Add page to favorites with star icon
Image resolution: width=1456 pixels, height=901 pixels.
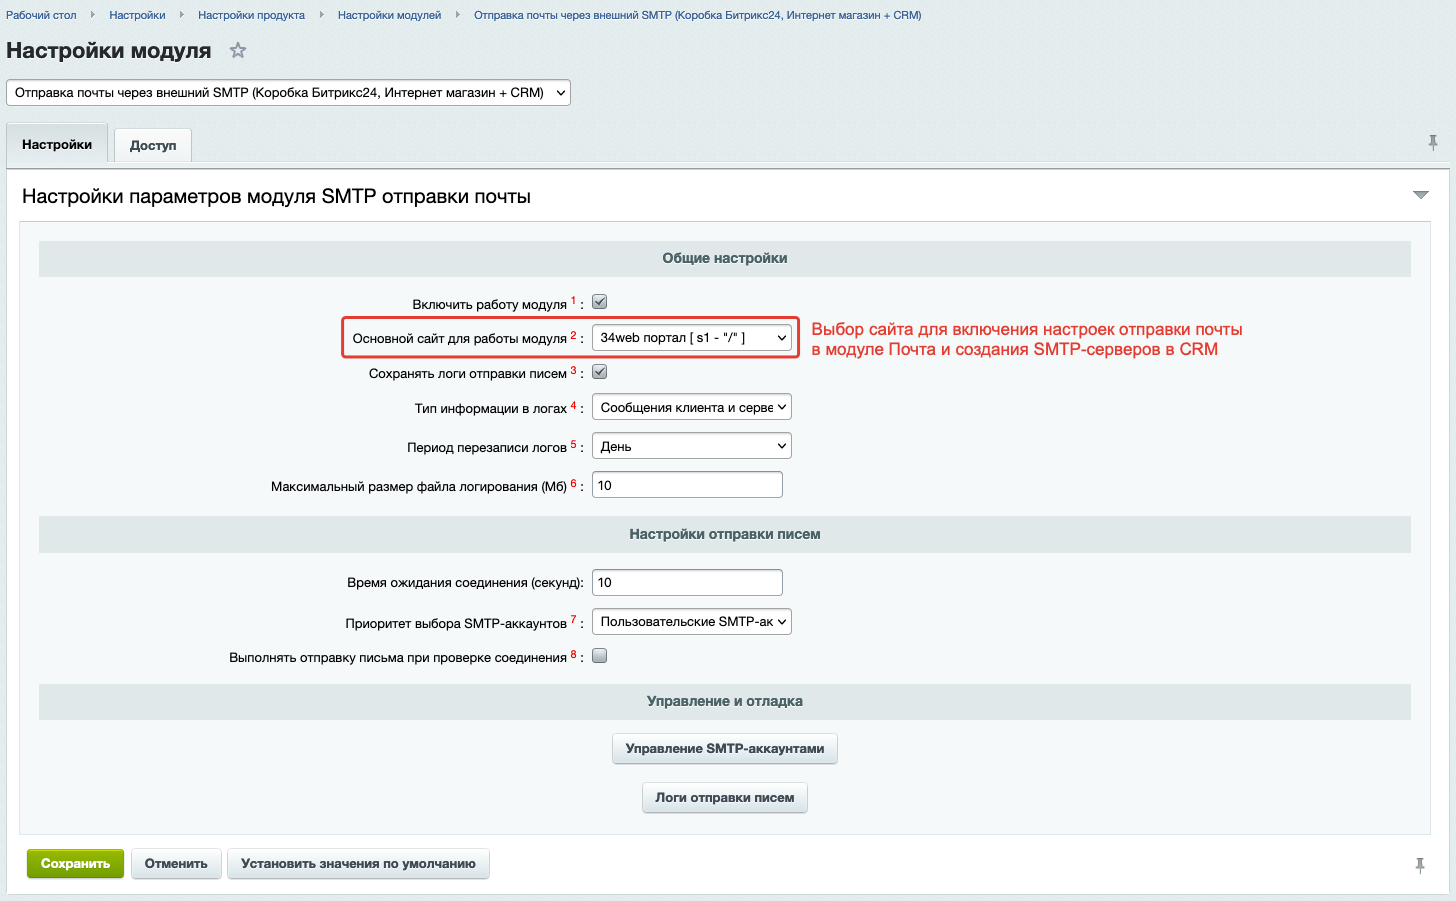[238, 50]
